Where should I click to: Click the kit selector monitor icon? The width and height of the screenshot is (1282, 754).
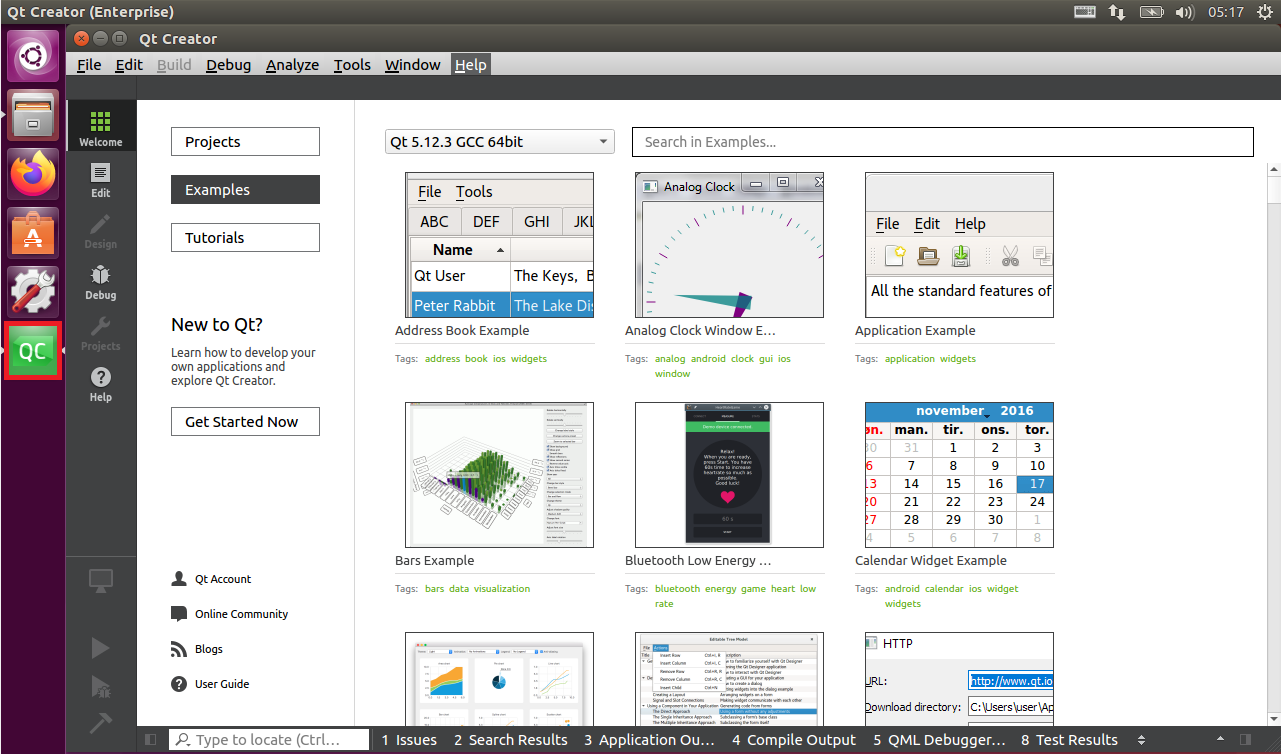coord(101,580)
